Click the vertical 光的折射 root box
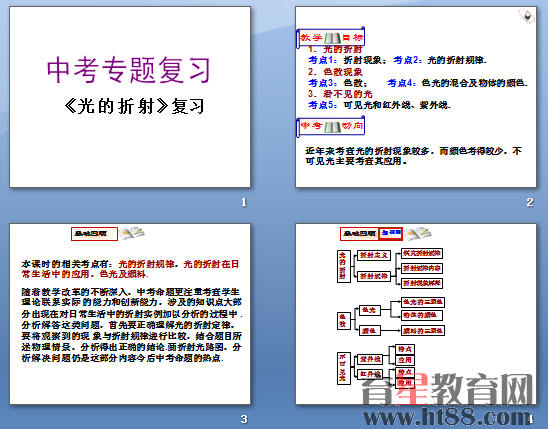This screenshot has height=429, width=548. 344,266
